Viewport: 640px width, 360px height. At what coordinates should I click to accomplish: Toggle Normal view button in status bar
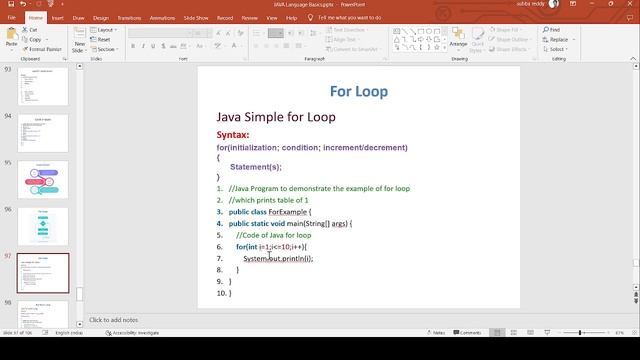tap(497, 333)
